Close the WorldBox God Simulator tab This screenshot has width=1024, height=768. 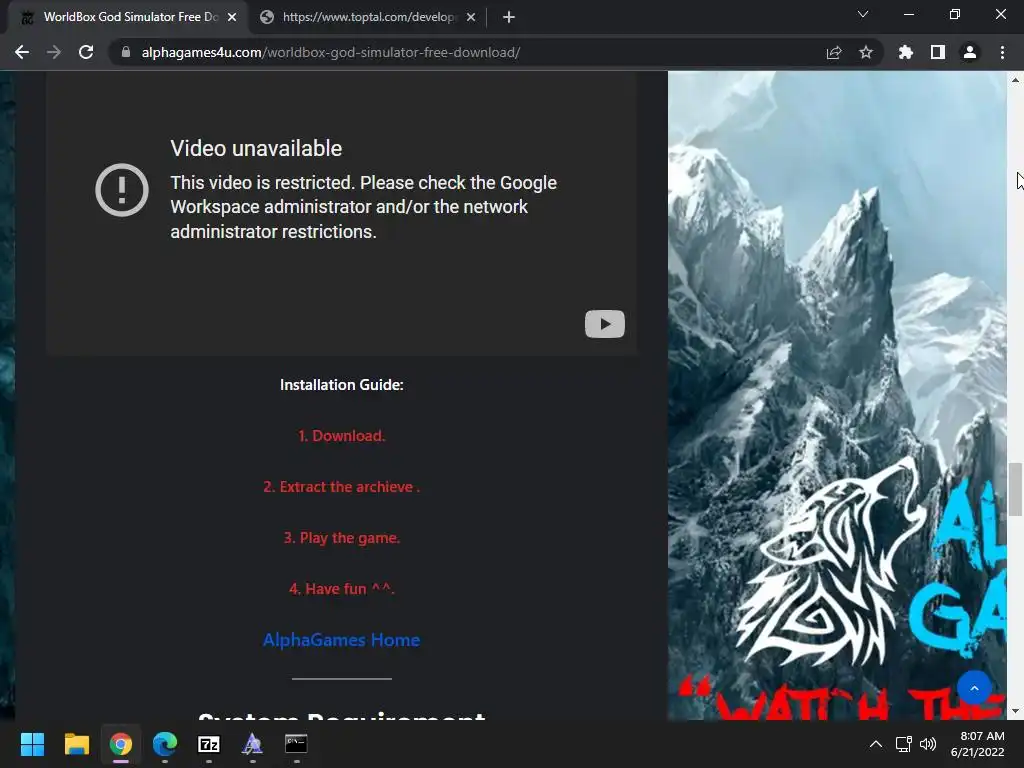232,17
